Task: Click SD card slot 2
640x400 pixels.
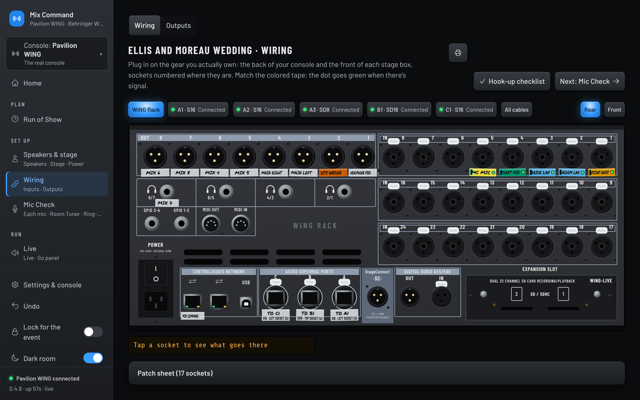Action: (x=516, y=294)
